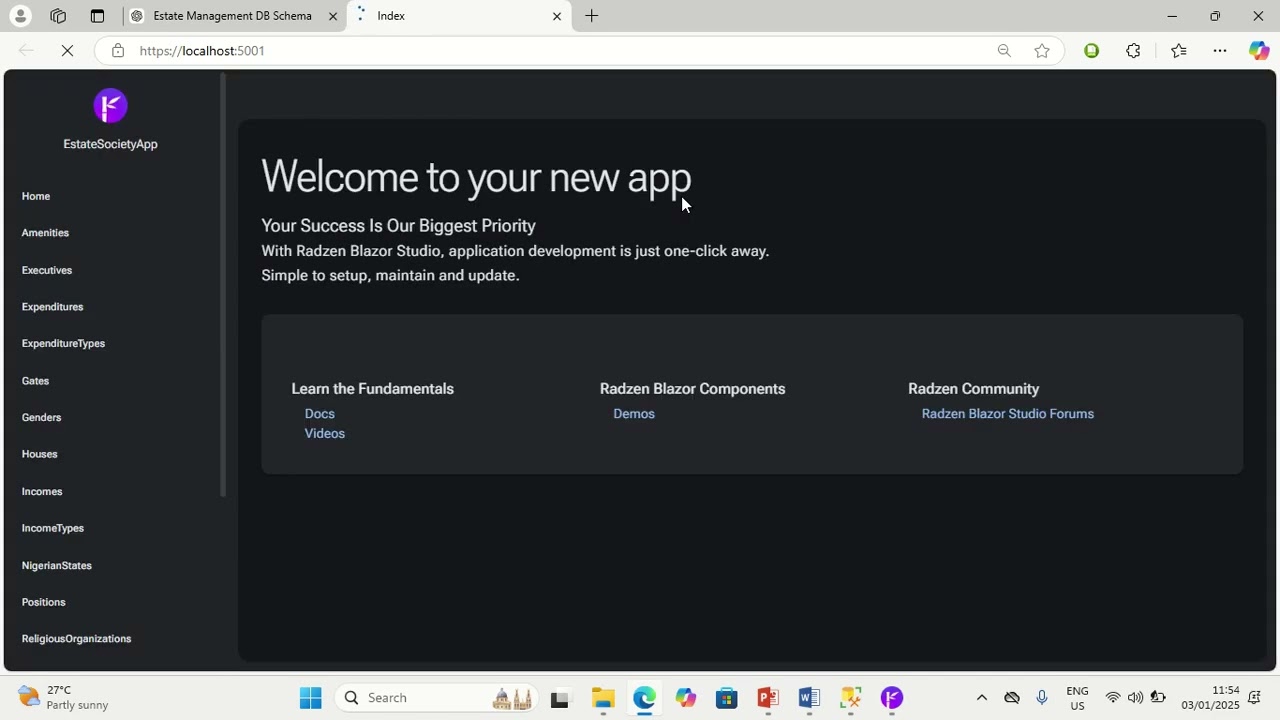Screen dimensions: 1280x720
Task: Open ReligiousOrganizations in the sidebar
Action: point(76,639)
